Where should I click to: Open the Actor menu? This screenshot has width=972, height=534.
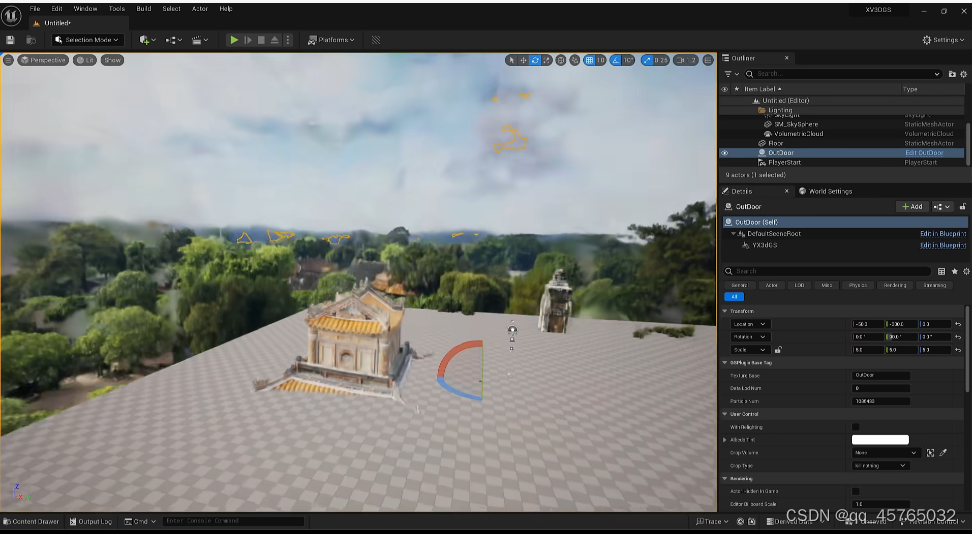[x=200, y=9]
